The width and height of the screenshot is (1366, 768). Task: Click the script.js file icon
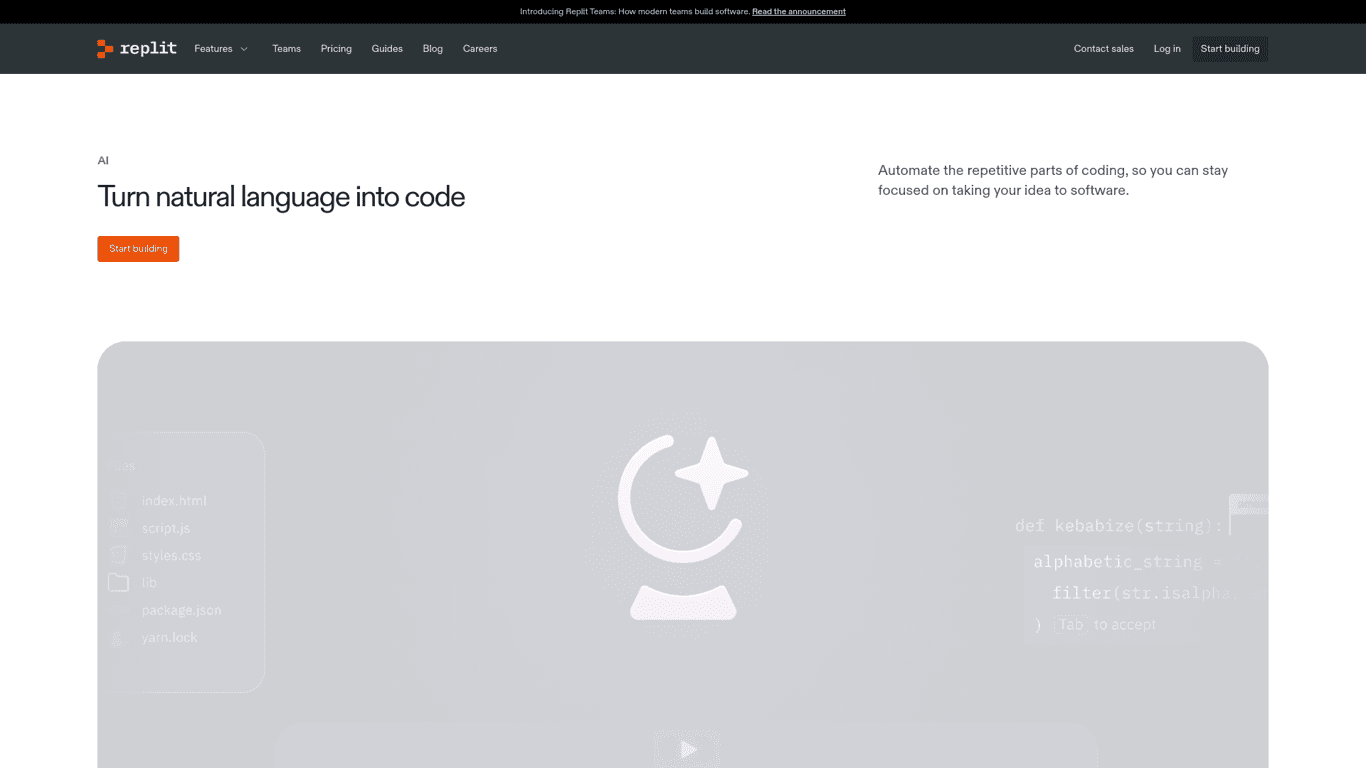119,528
